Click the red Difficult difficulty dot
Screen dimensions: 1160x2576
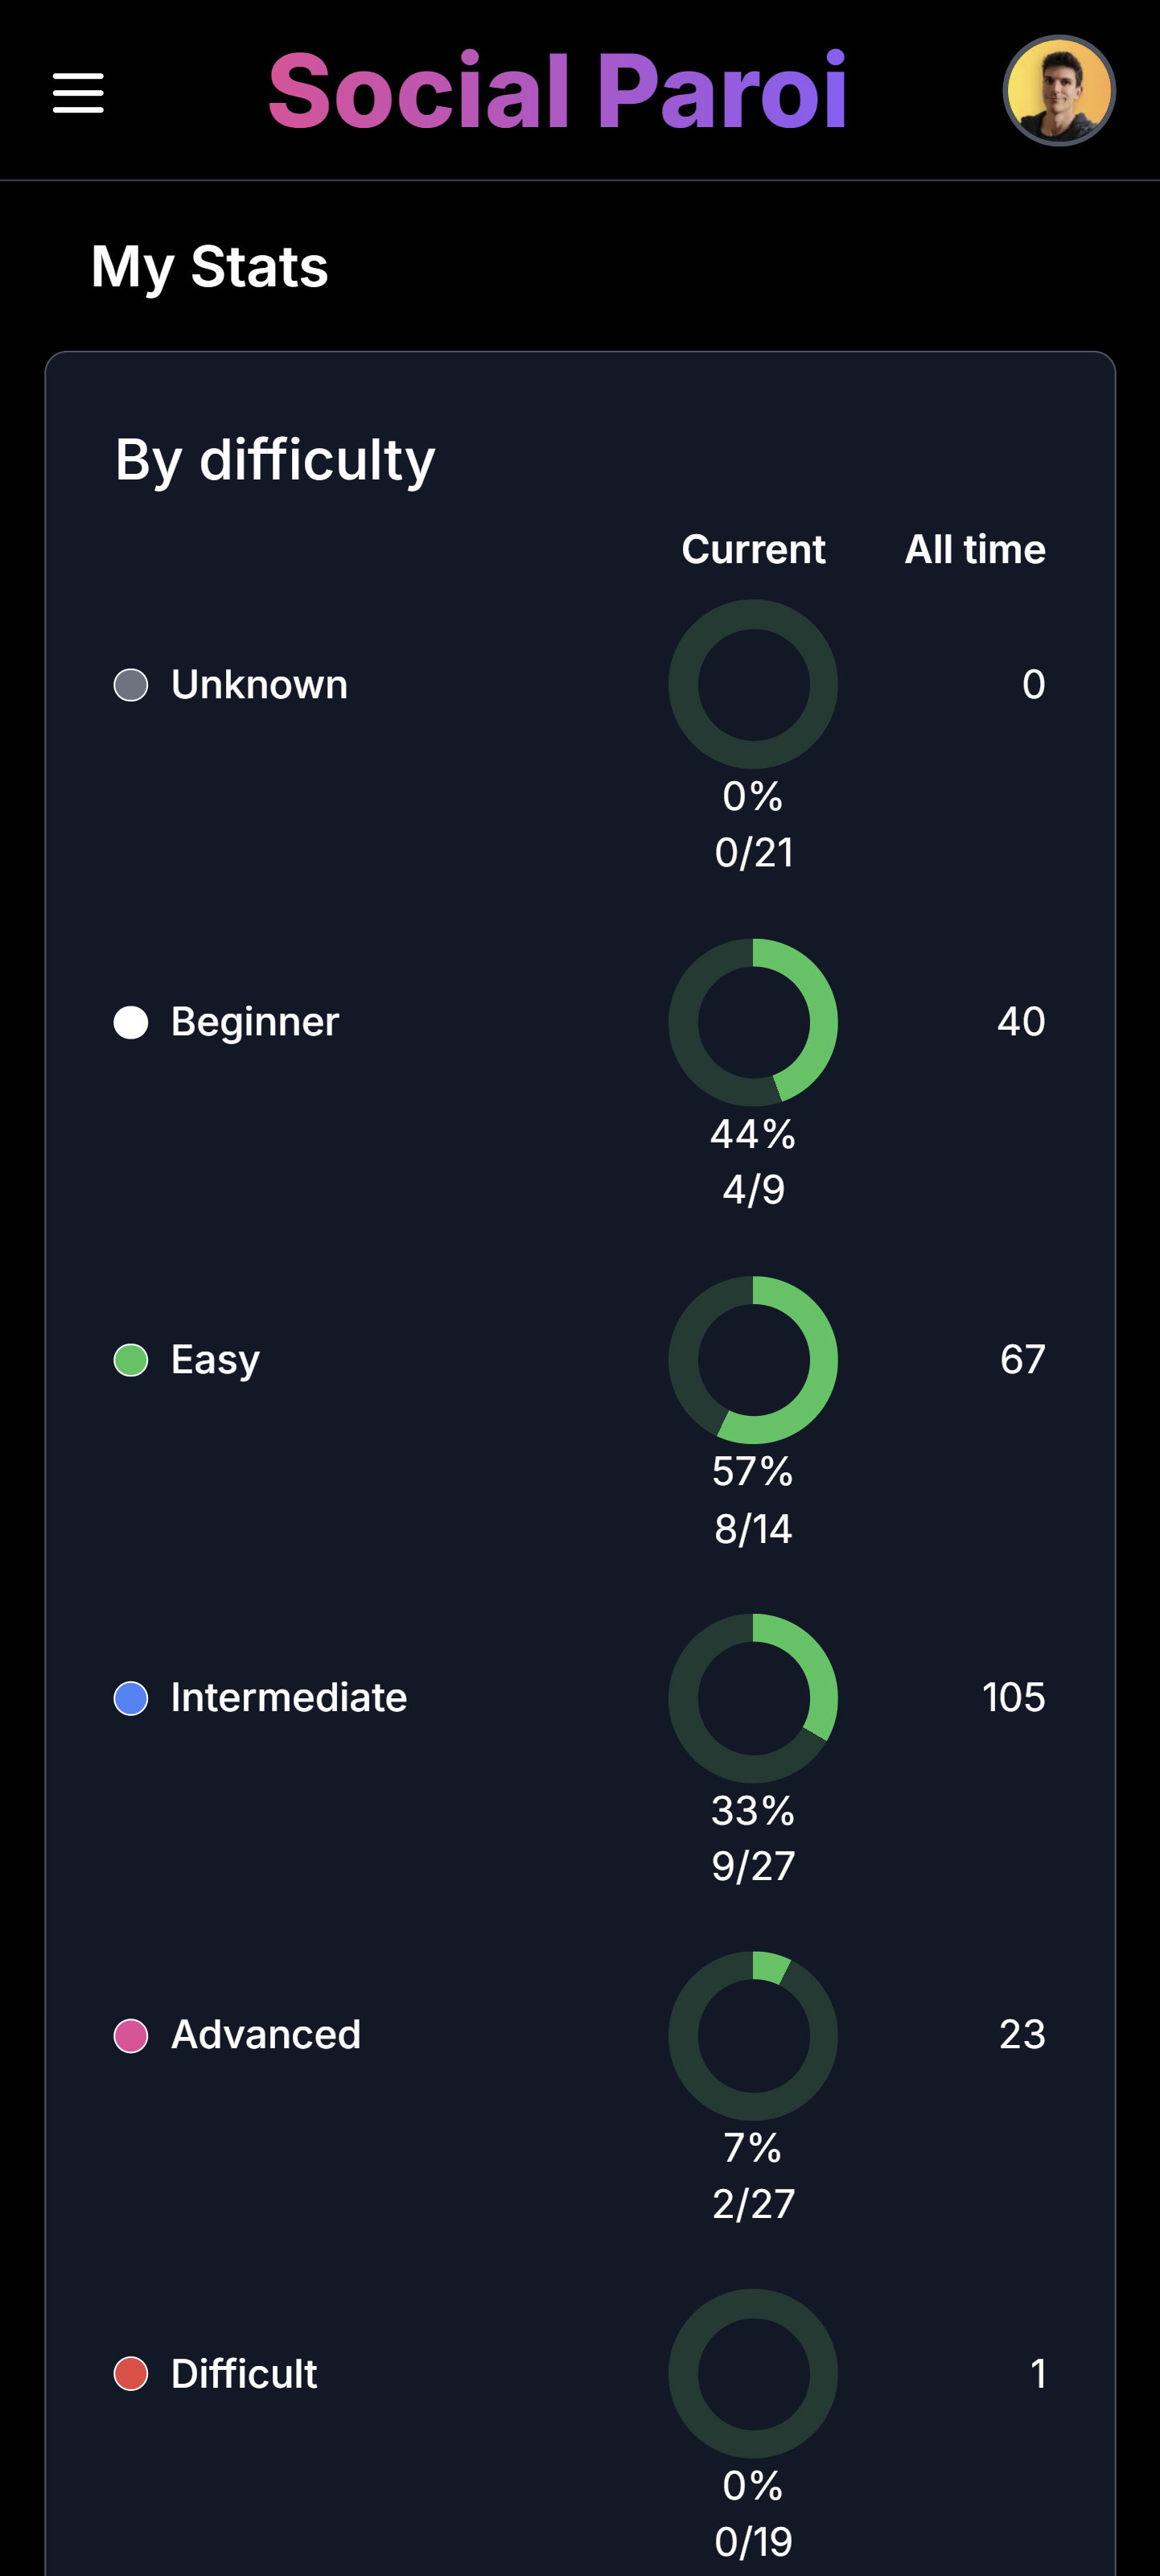[131, 2373]
